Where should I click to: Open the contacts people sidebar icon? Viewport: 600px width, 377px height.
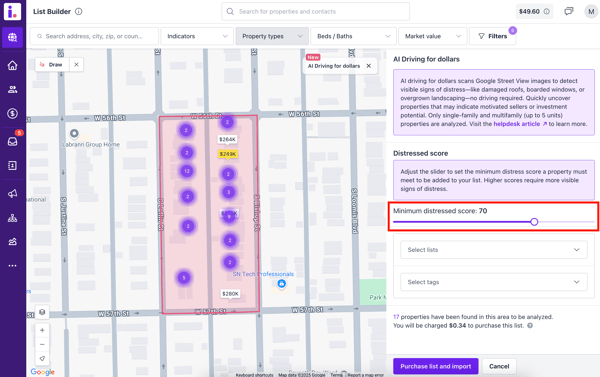coord(12,89)
